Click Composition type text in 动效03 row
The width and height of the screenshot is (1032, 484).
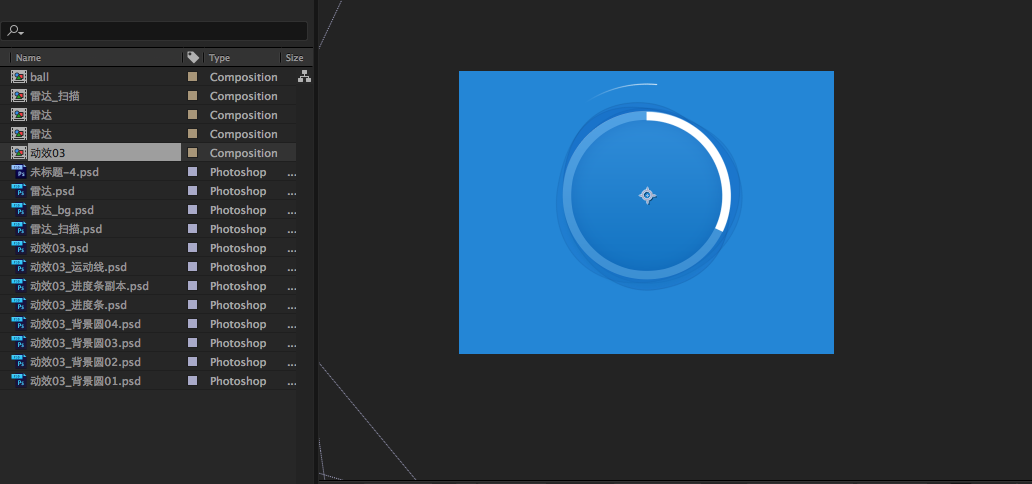244,153
